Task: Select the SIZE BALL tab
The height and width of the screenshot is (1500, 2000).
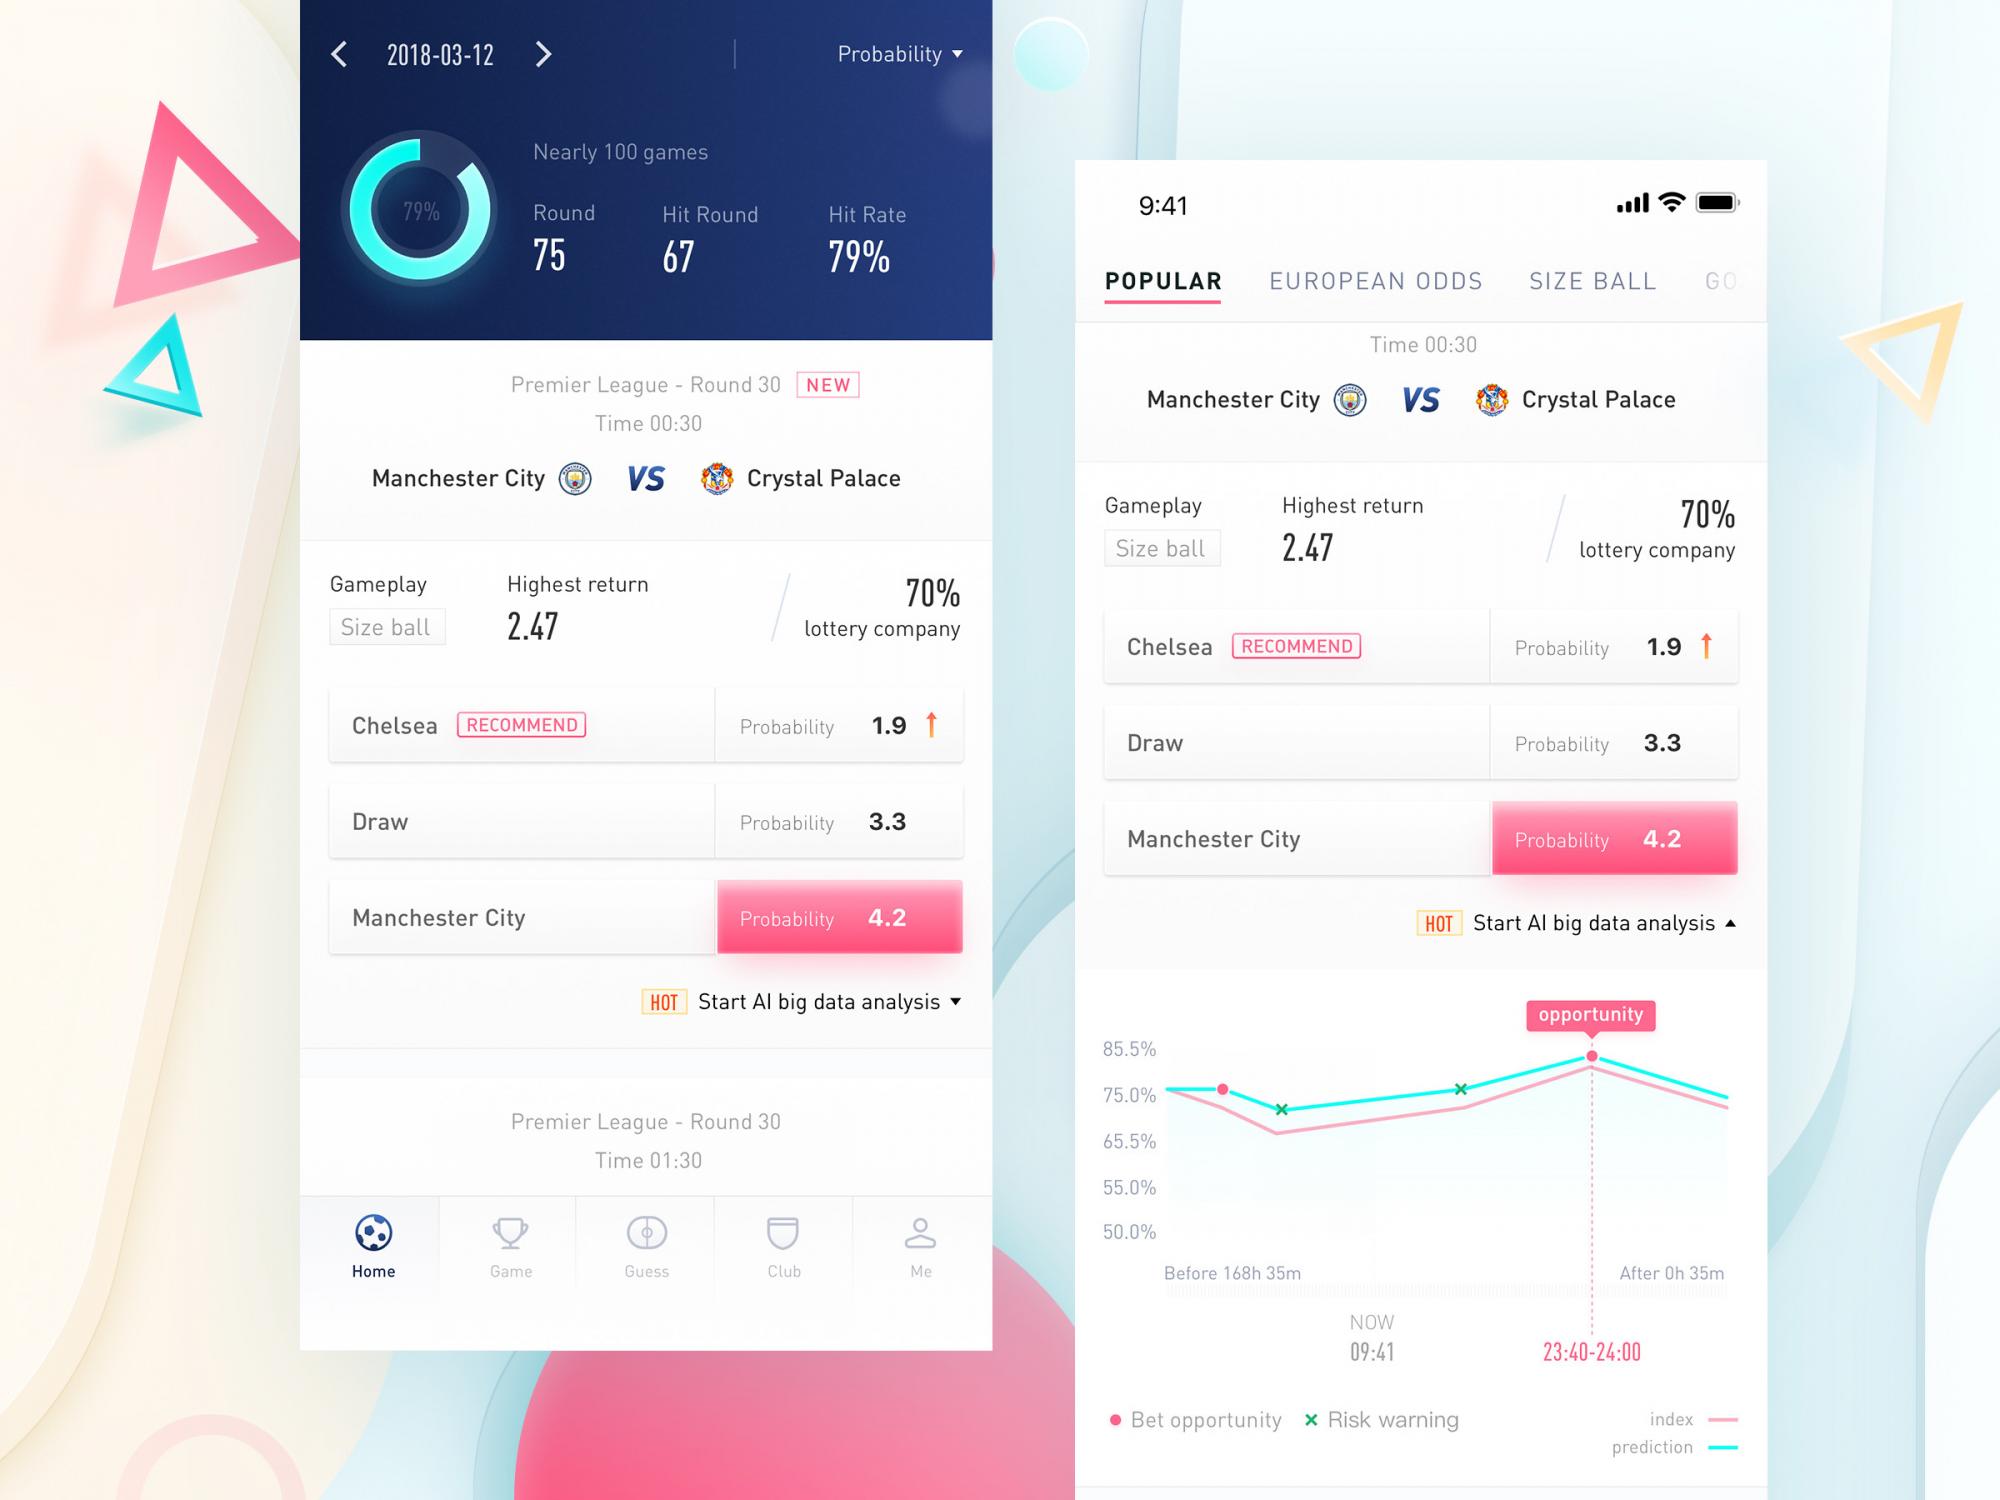Action: pos(1589,282)
